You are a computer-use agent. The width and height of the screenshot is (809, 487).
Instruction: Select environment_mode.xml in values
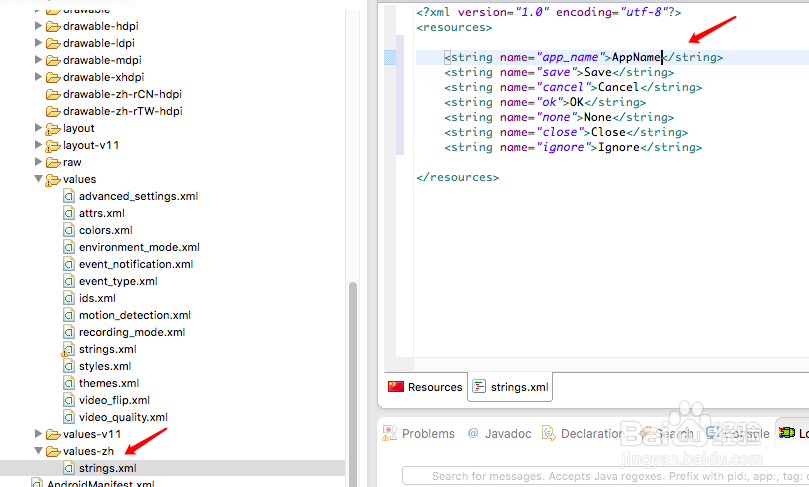(x=139, y=247)
